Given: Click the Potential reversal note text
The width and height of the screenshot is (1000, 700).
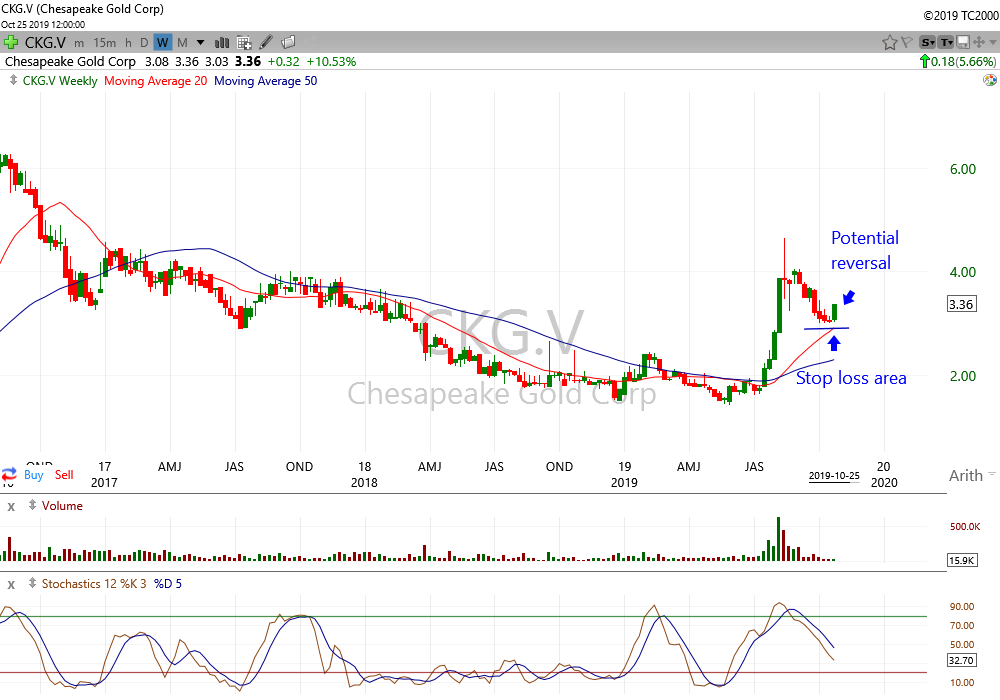Looking at the screenshot, I should [864, 250].
